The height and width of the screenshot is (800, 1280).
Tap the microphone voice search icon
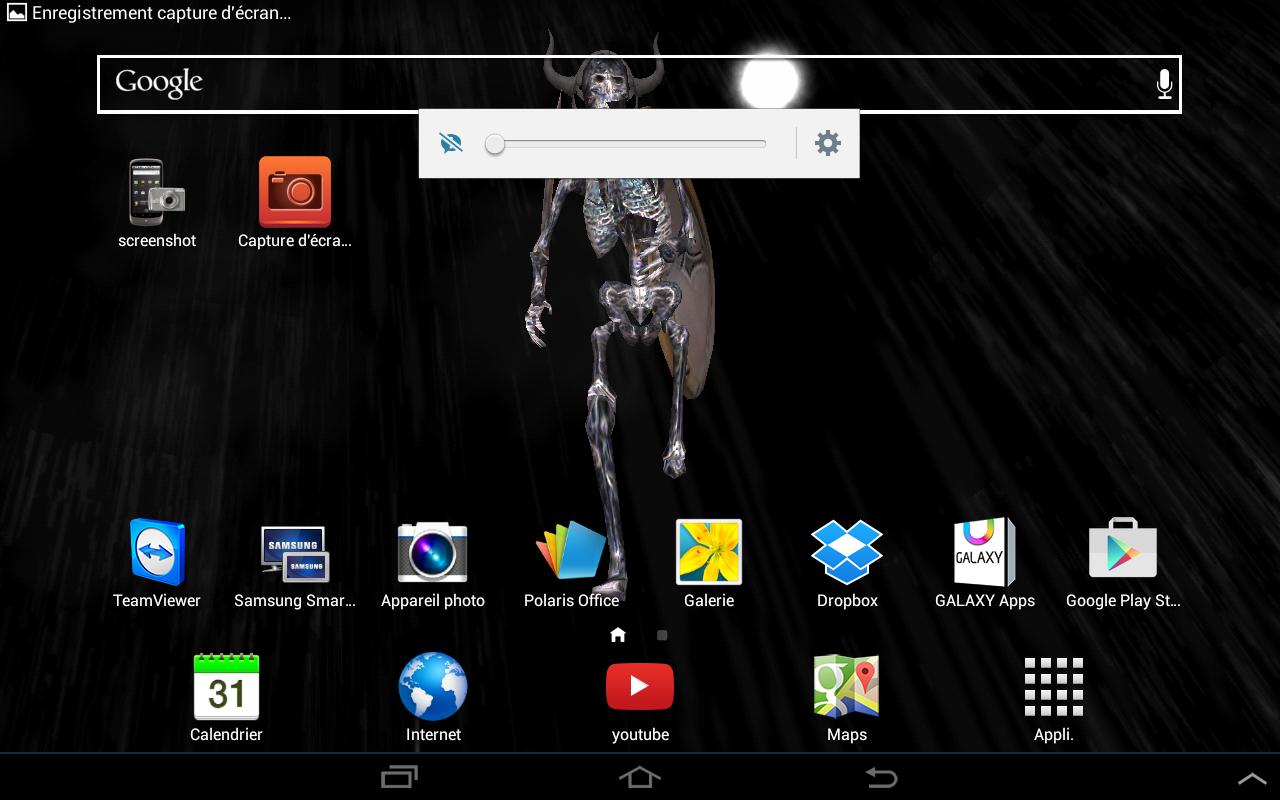[x=1164, y=84]
